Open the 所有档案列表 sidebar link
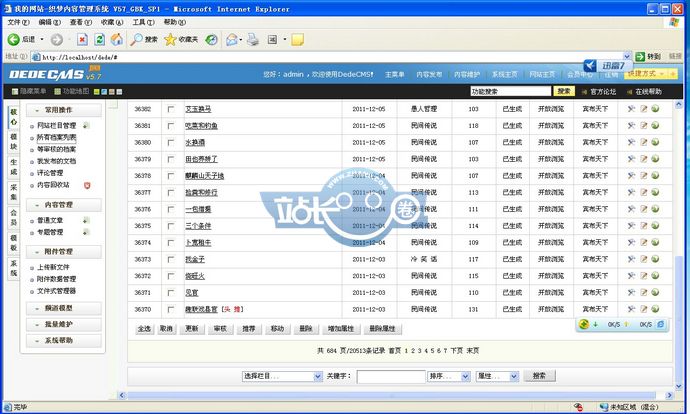This screenshot has width=690, height=414. click(x=56, y=137)
